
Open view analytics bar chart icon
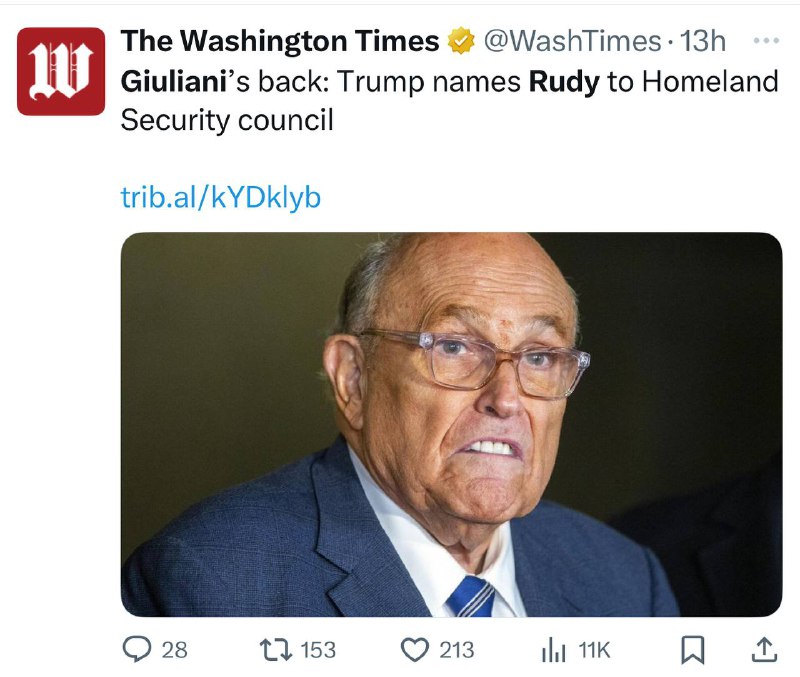pyautogui.click(x=554, y=650)
